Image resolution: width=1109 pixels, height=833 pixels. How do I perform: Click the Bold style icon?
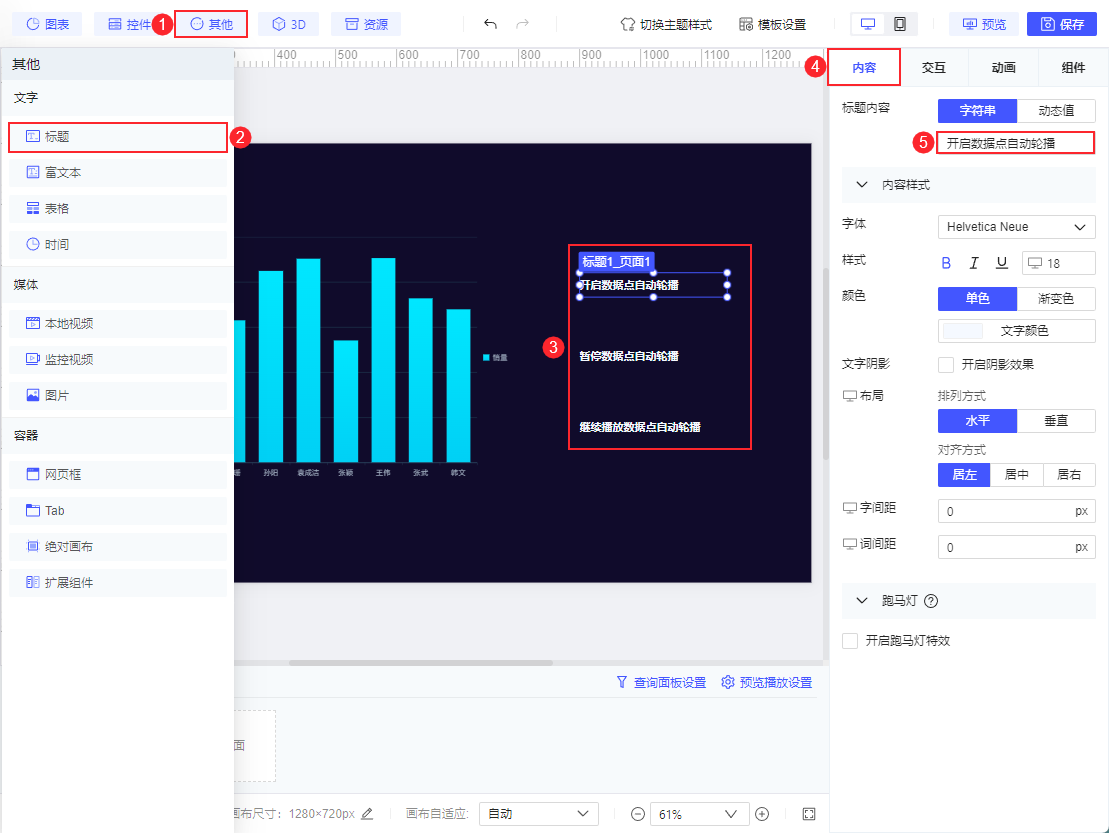(946, 263)
